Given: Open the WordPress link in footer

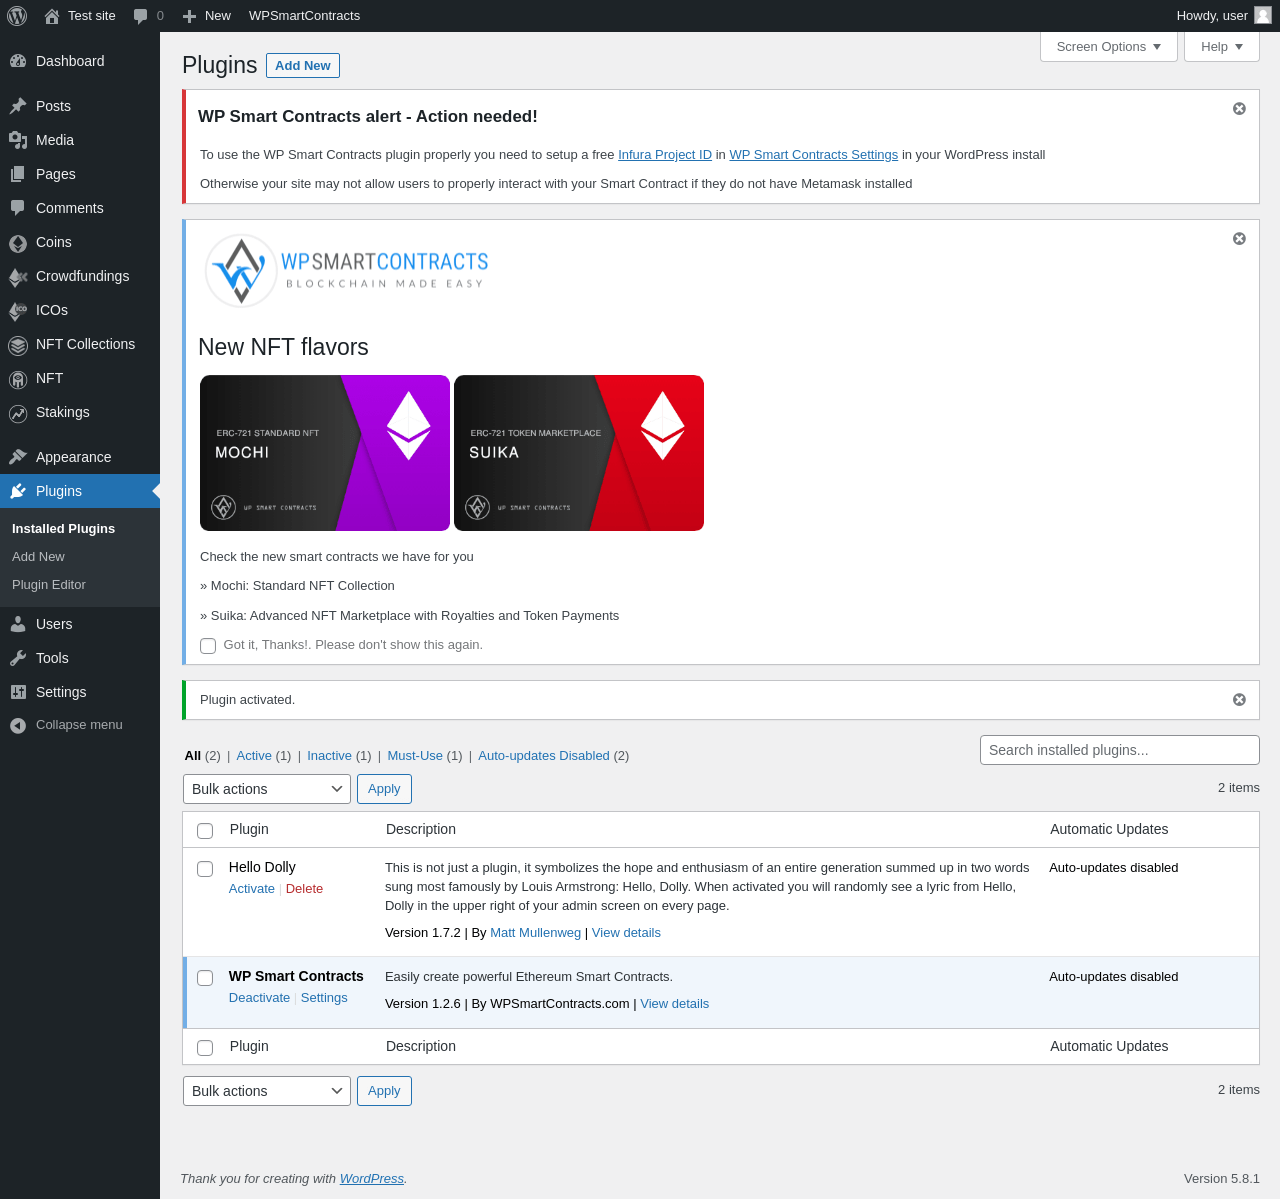Looking at the screenshot, I should click(x=371, y=1178).
